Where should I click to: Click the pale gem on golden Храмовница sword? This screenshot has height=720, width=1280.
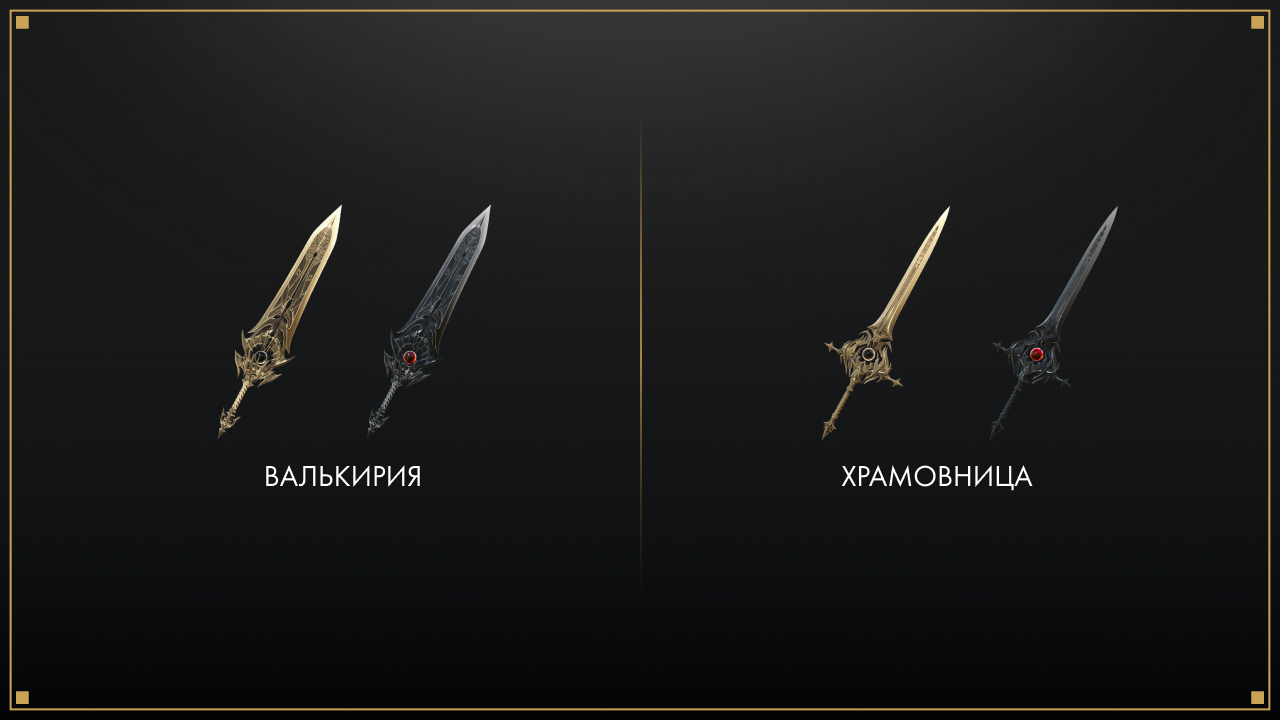click(869, 354)
